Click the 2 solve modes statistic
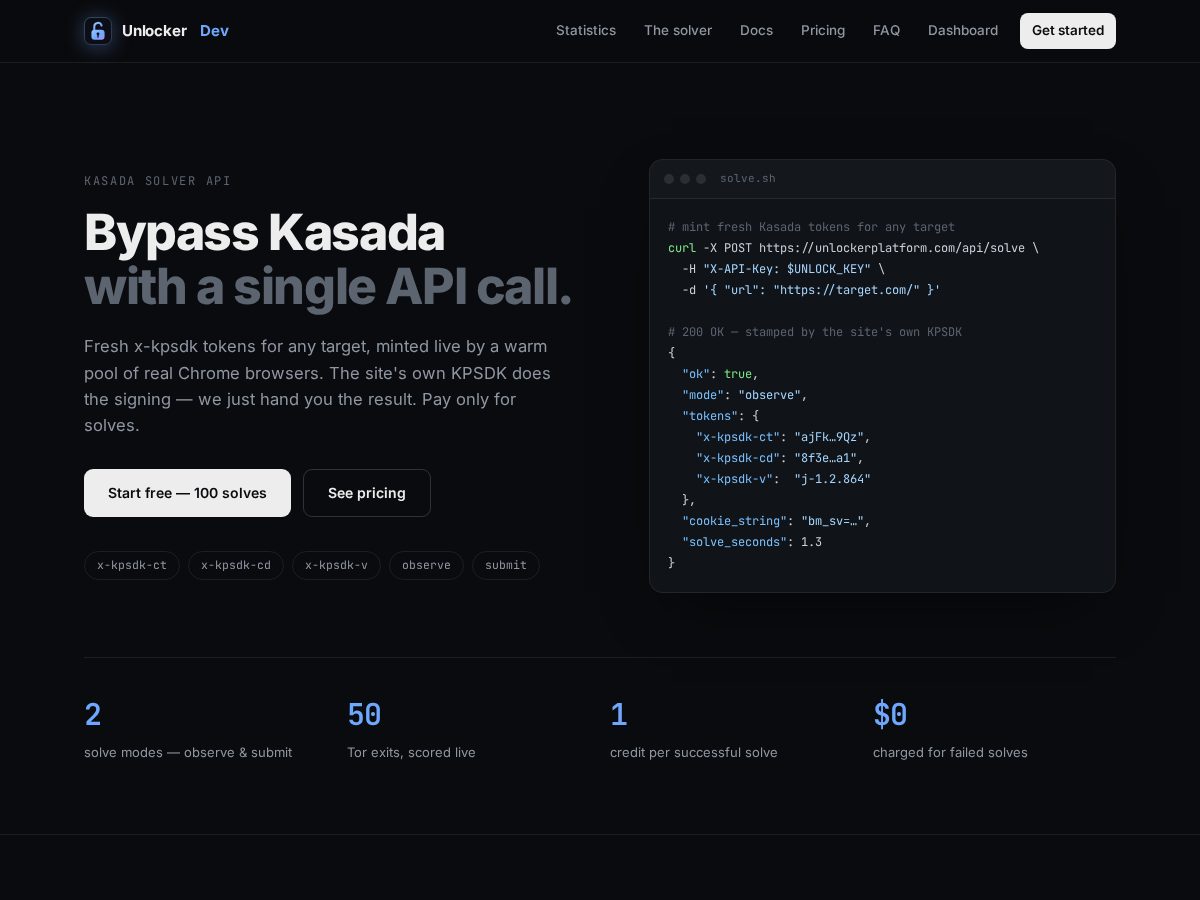Image resolution: width=1200 pixels, height=900 pixels. click(x=188, y=731)
